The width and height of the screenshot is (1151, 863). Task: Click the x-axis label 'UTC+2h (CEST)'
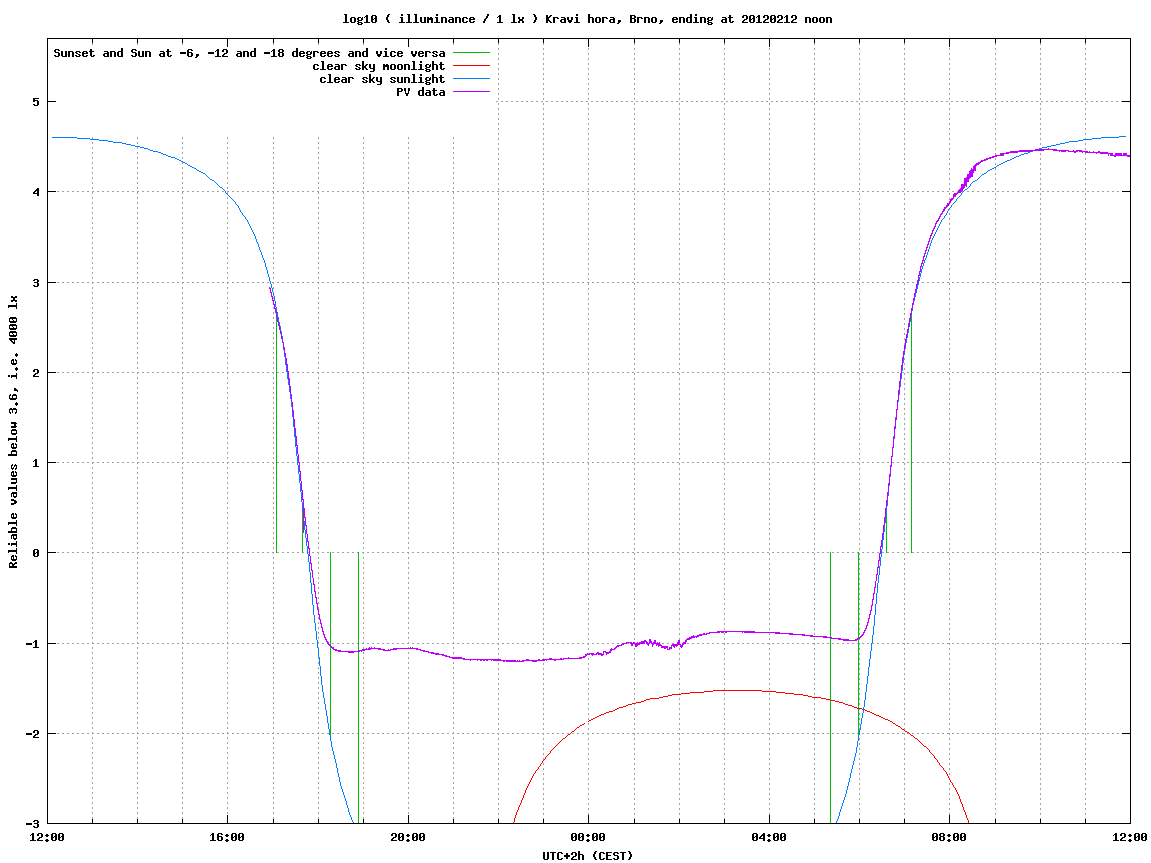(x=587, y=856)
